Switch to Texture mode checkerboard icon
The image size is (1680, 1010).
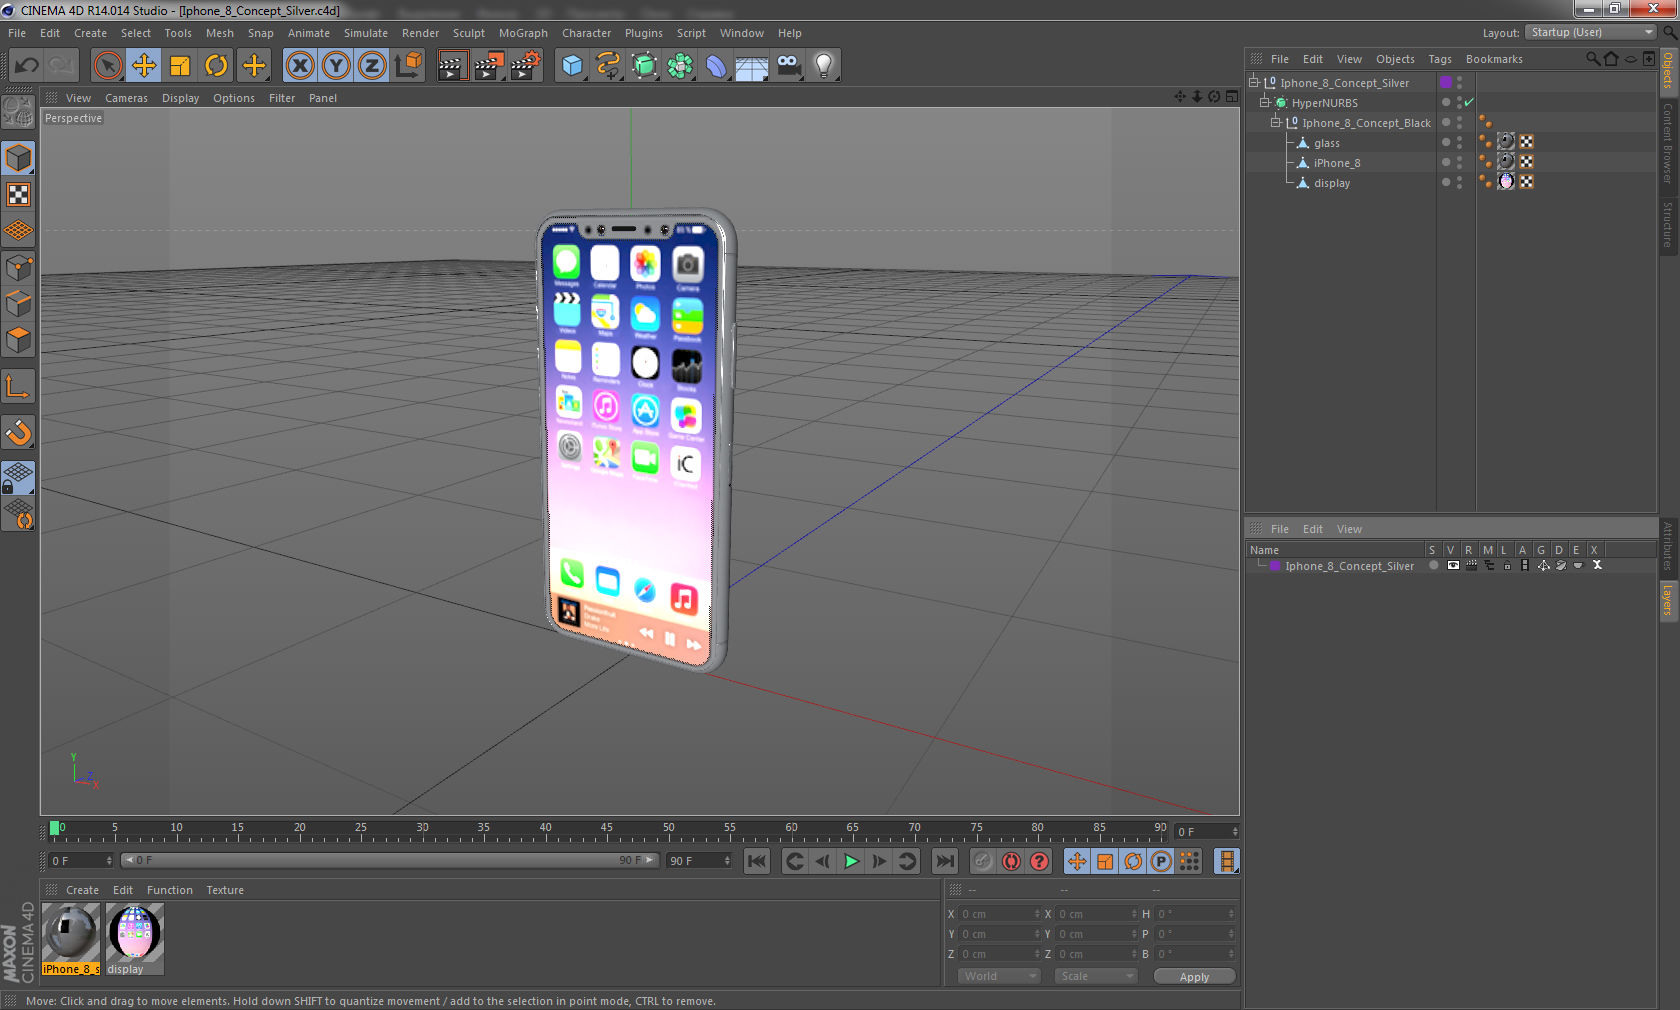(19, 194)
